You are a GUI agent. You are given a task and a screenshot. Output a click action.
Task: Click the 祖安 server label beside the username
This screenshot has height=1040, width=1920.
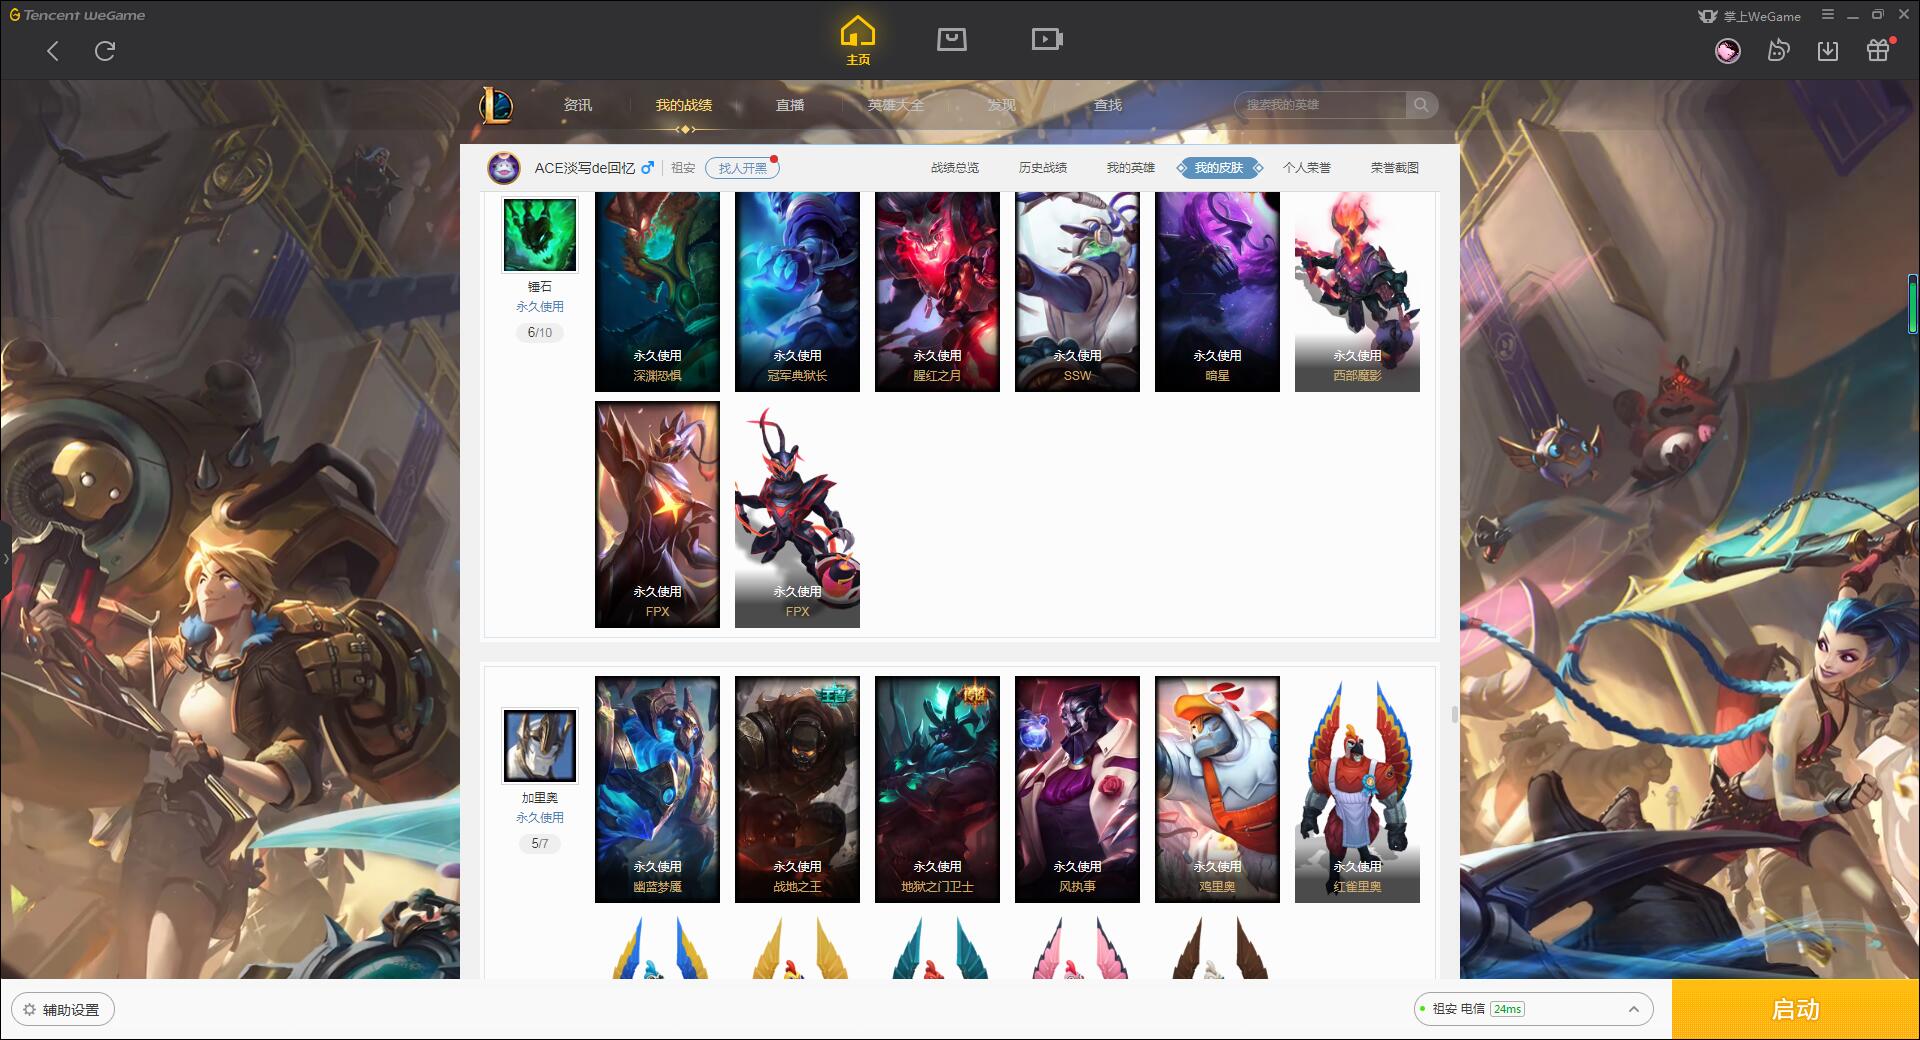point(683,168)
